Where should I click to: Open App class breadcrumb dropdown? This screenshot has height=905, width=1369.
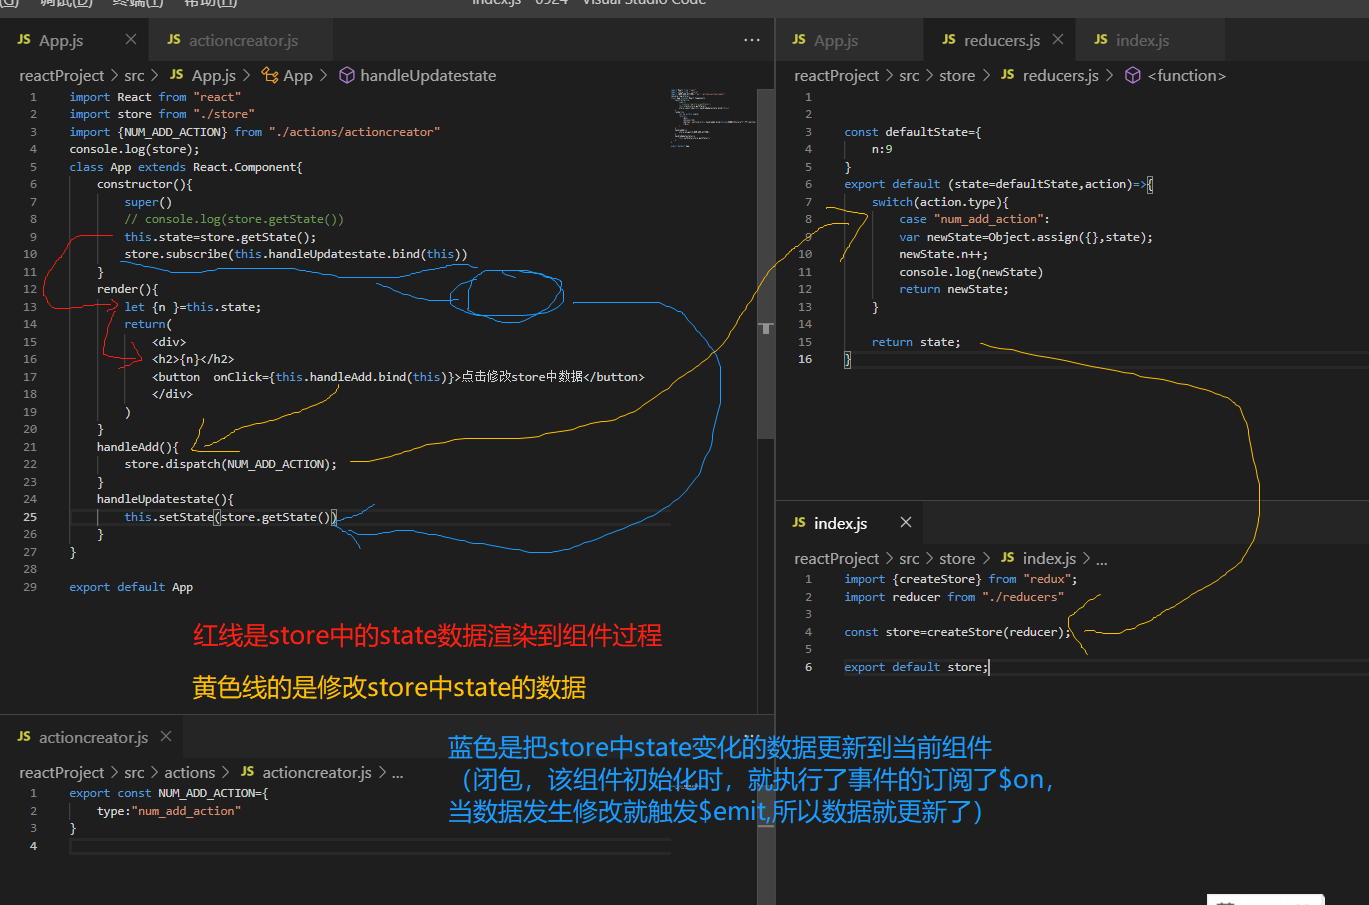(298, 75)
